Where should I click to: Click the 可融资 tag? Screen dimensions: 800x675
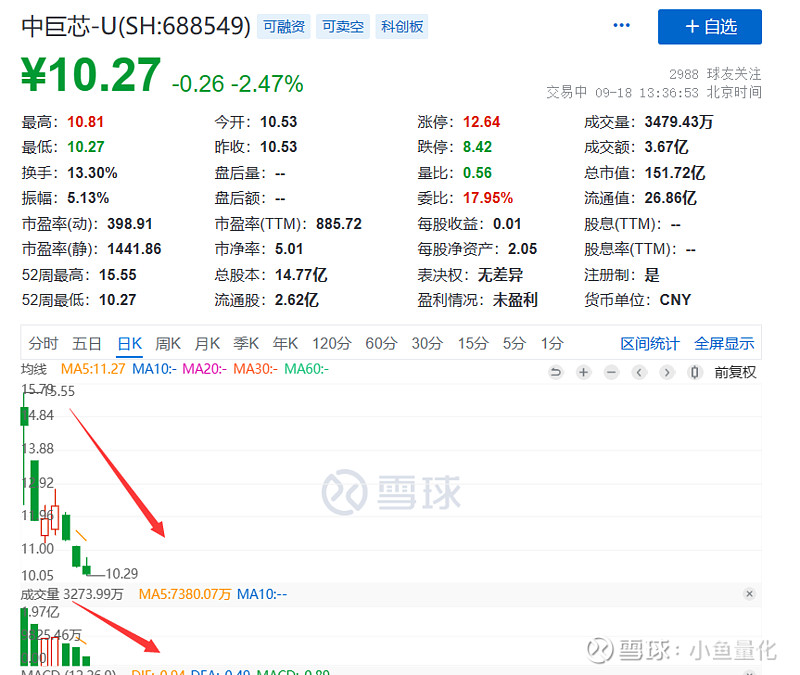tap(284, 27)
